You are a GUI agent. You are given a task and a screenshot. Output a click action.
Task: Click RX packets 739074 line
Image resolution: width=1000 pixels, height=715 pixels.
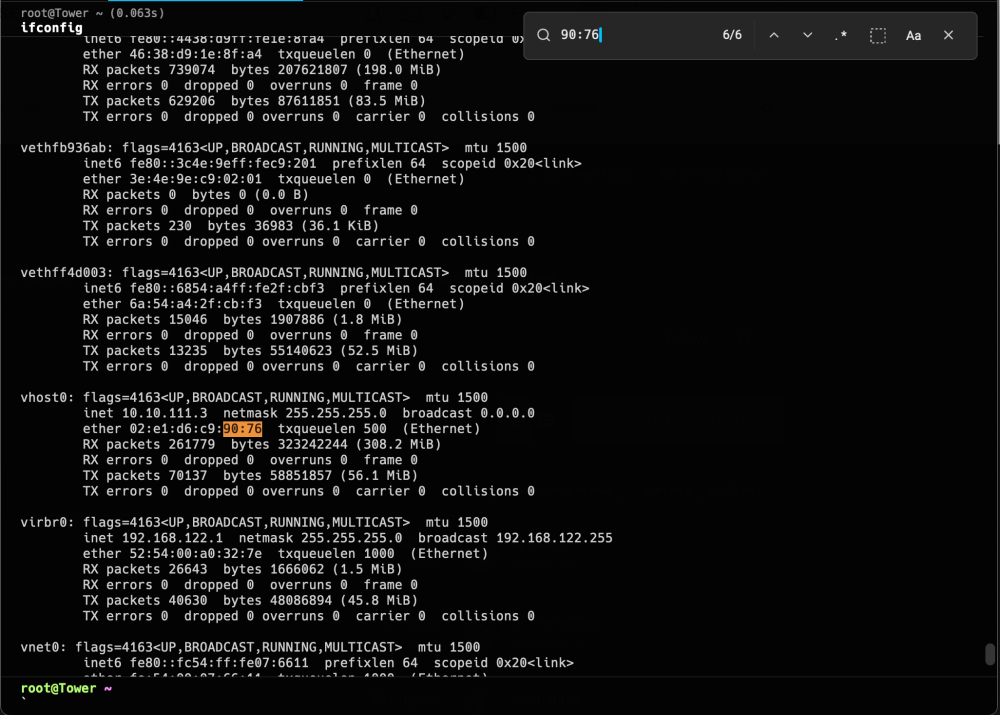pyautogui.click(x=262, y=70)
